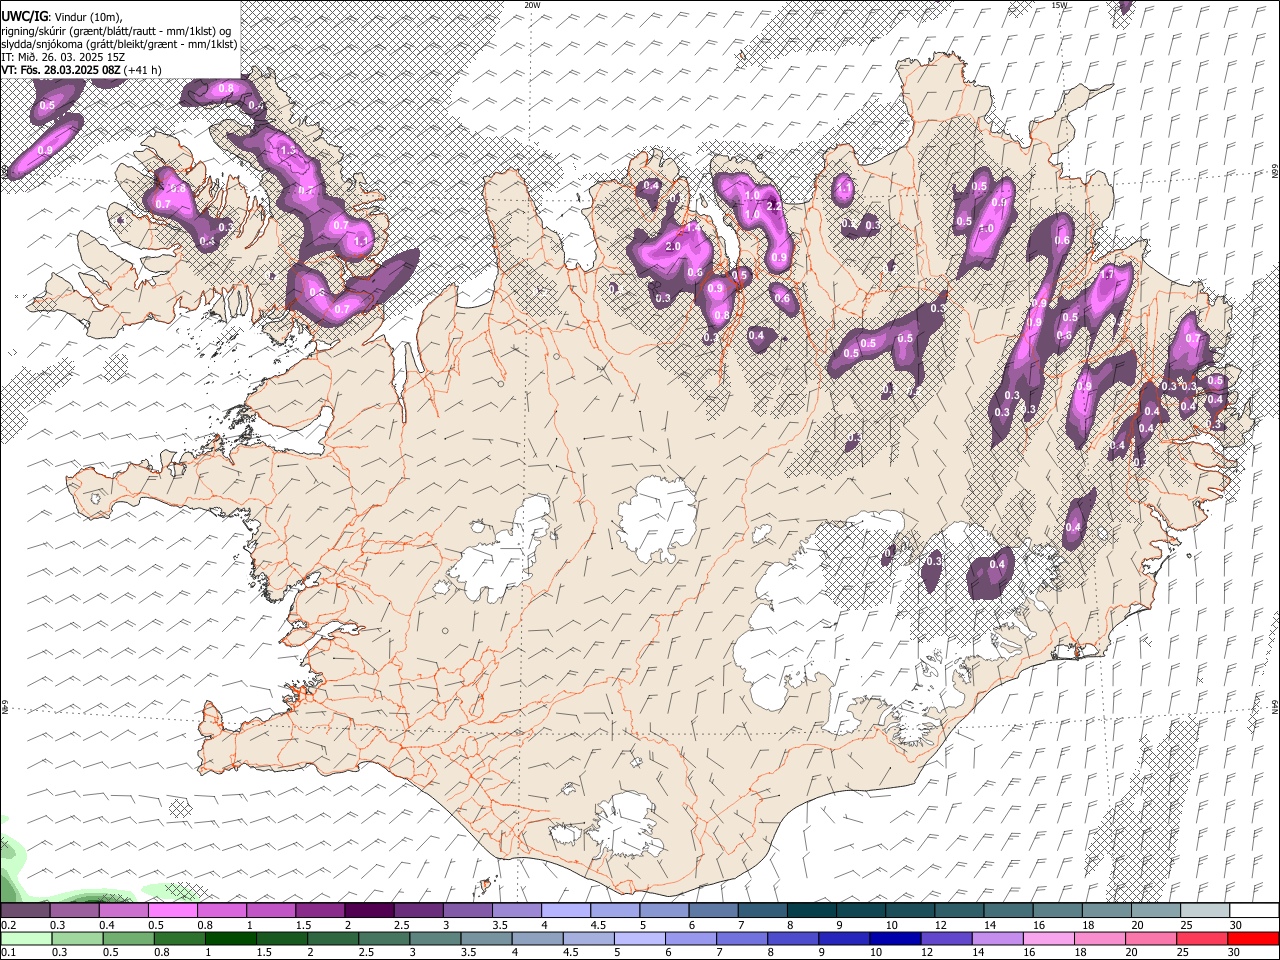Click the red swatch after 30 in bottom legend row
This screenshot has width=1280, height=960.
[1254, 938]
